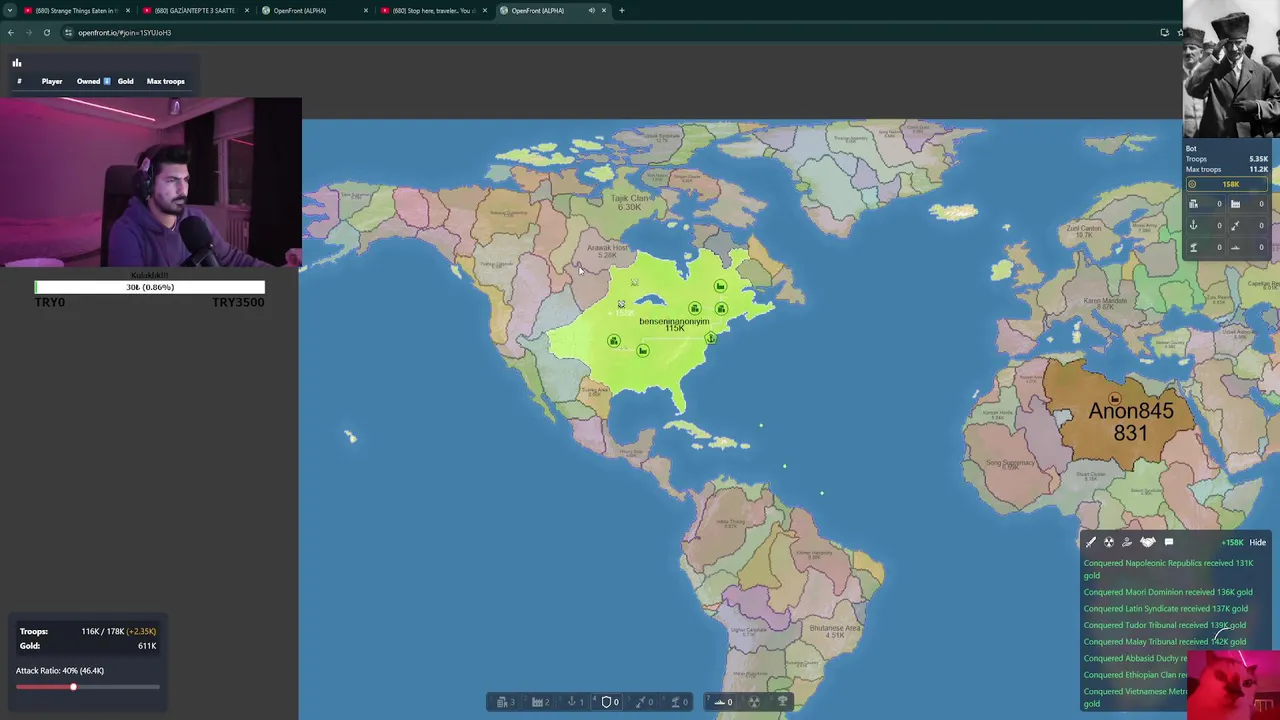Sort leaderboard by Owned column

(x=93, y=81)
